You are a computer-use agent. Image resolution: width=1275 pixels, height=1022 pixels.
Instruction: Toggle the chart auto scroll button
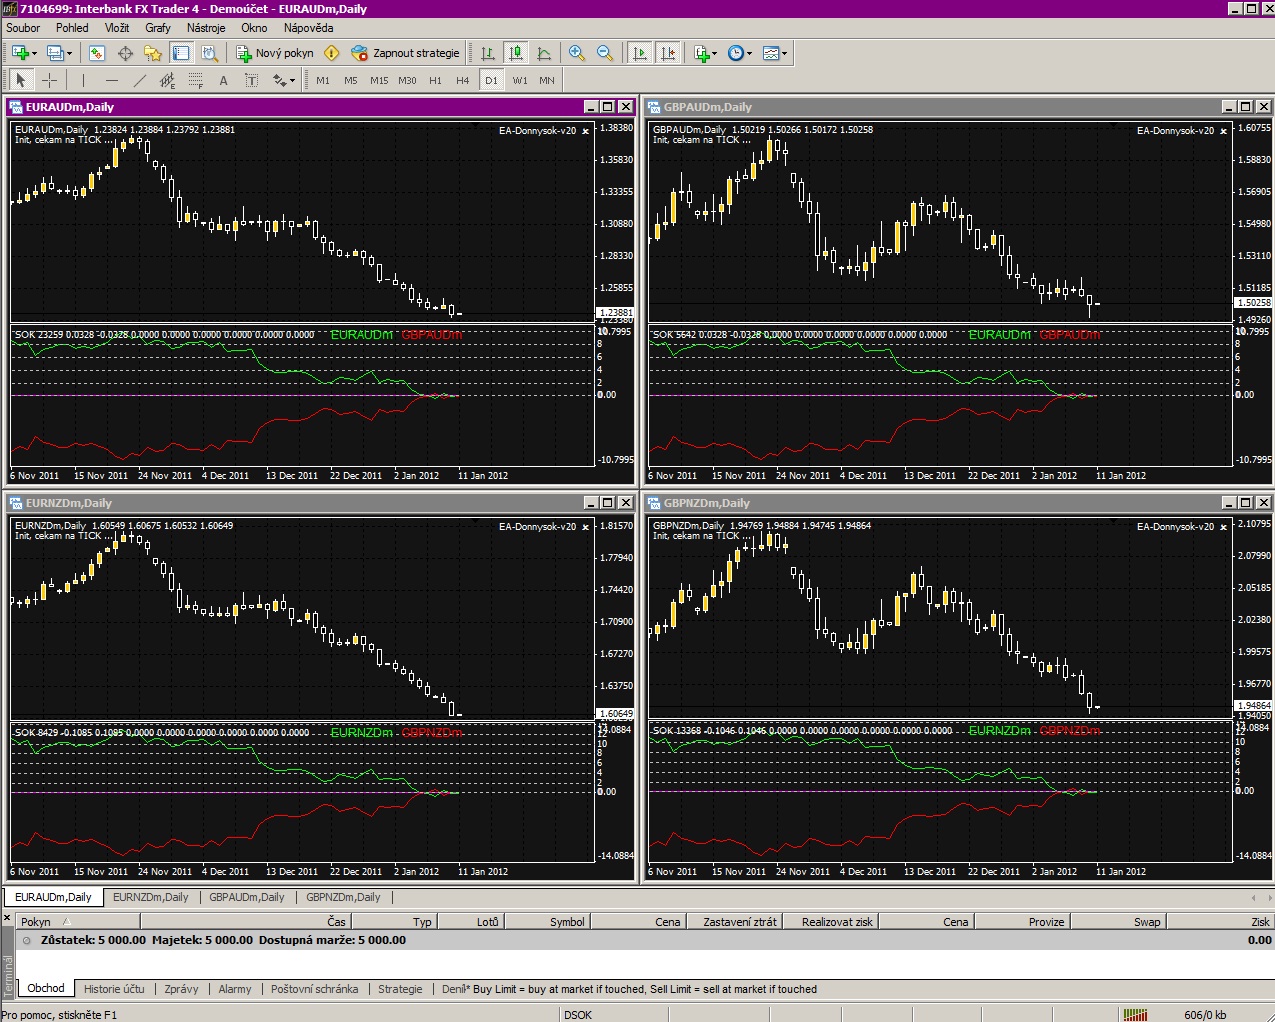(x=640, y=53)
